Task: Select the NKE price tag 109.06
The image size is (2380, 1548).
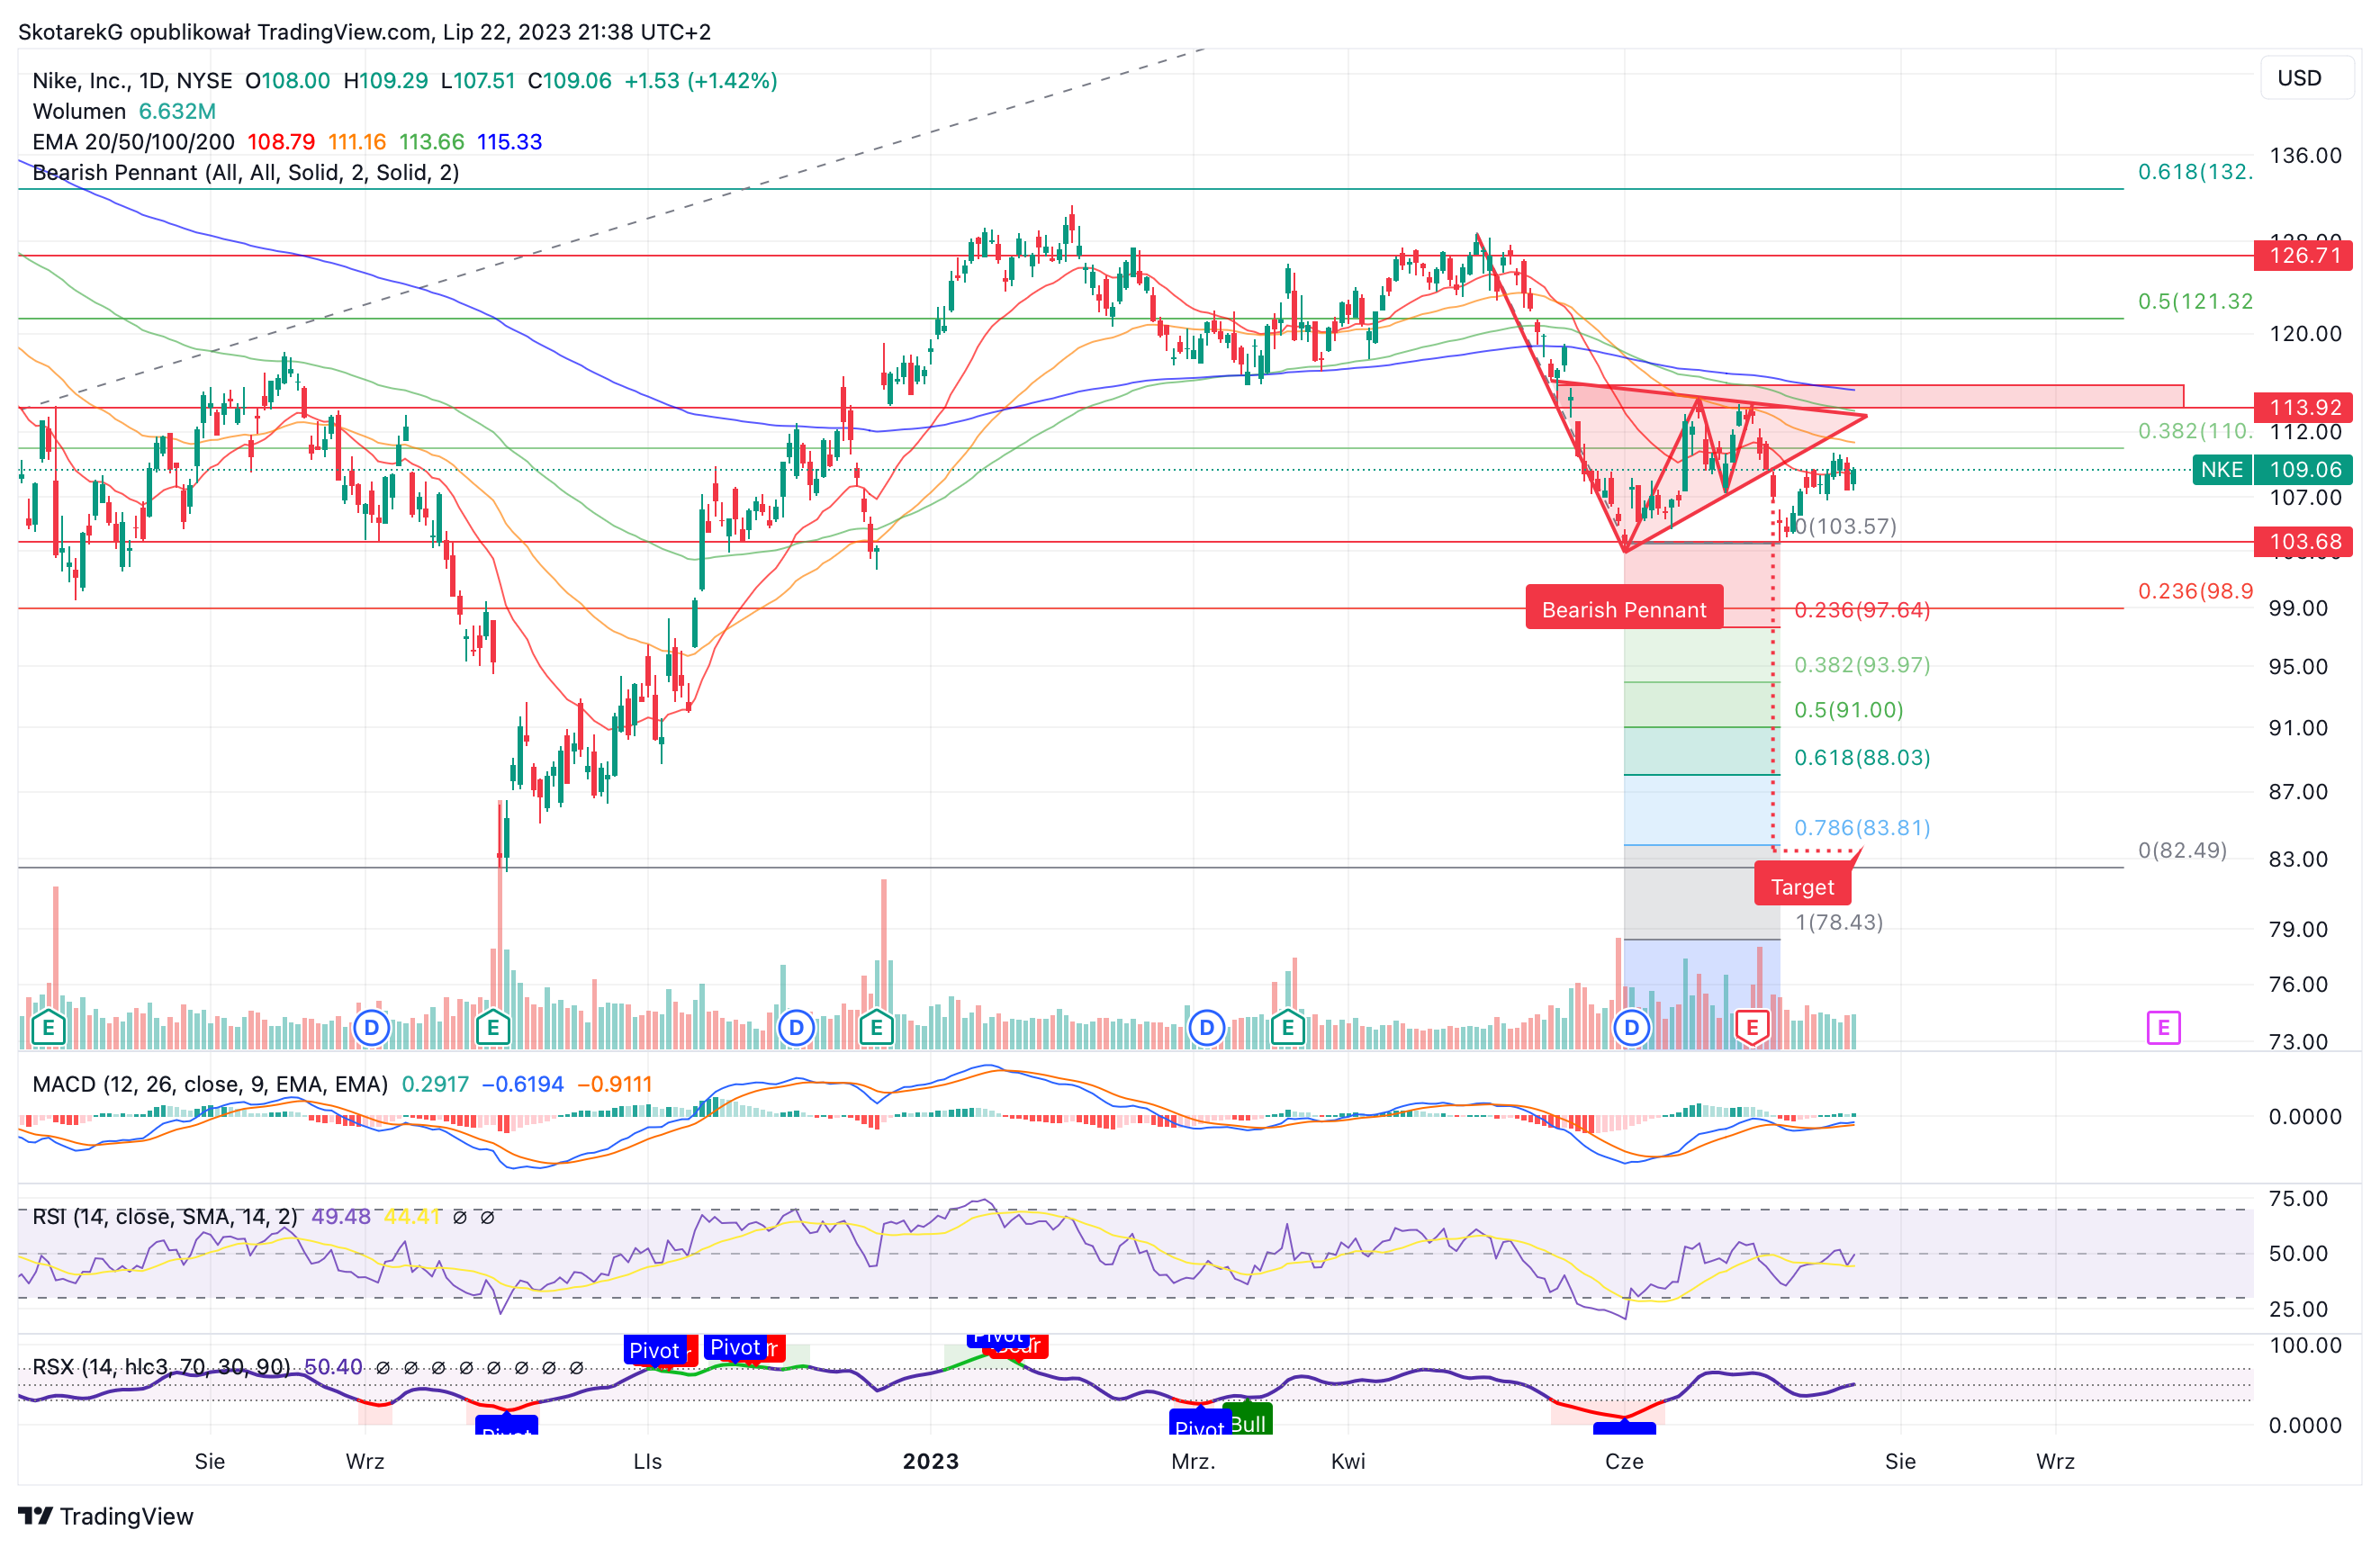Action: (x=2272, y=469)
